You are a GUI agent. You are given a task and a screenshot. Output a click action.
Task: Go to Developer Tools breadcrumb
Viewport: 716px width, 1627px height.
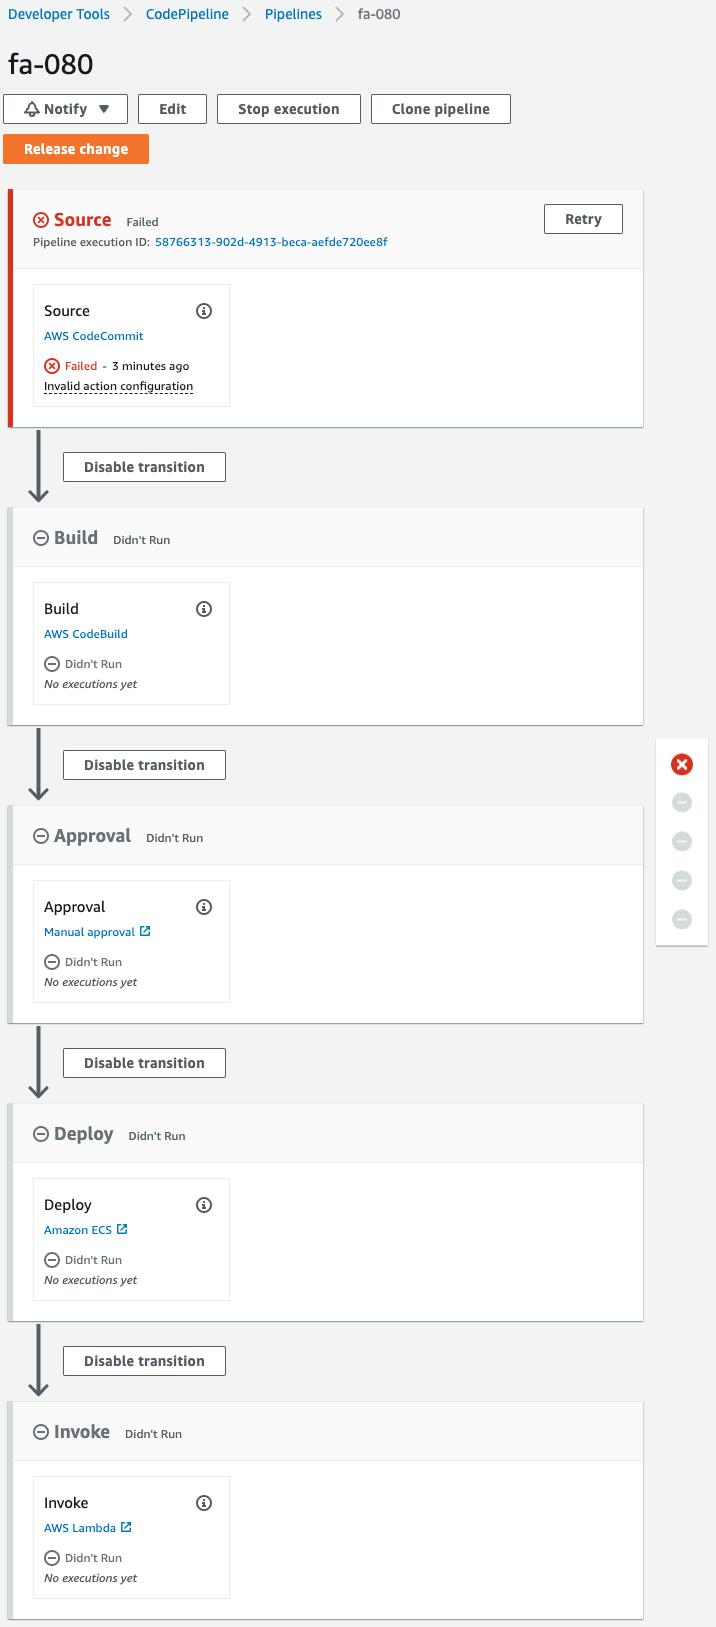pos(59,14)
